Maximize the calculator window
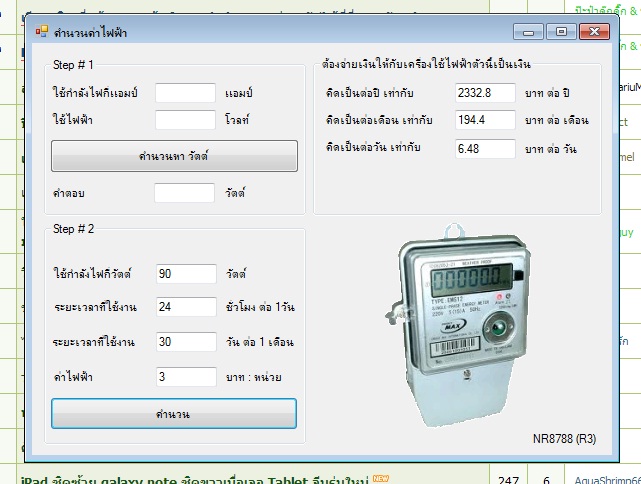The width and height of the screenshot is (641, 484). click(x=561, y=31)
